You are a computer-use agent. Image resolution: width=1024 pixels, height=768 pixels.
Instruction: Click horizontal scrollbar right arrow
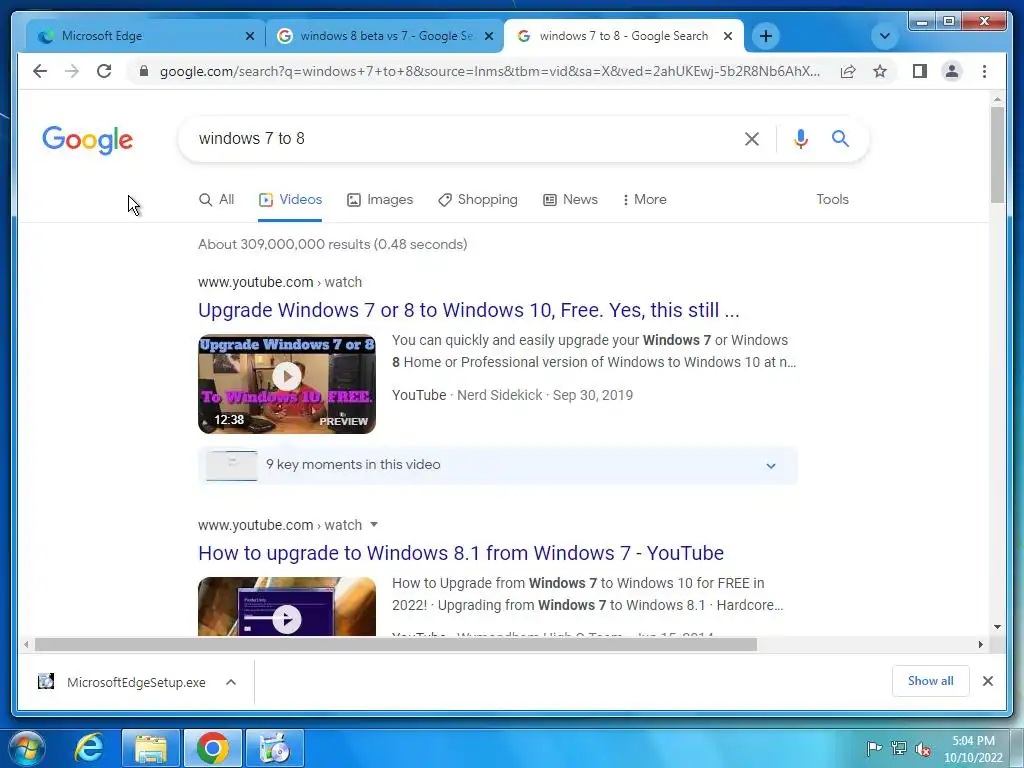point(980,645)
